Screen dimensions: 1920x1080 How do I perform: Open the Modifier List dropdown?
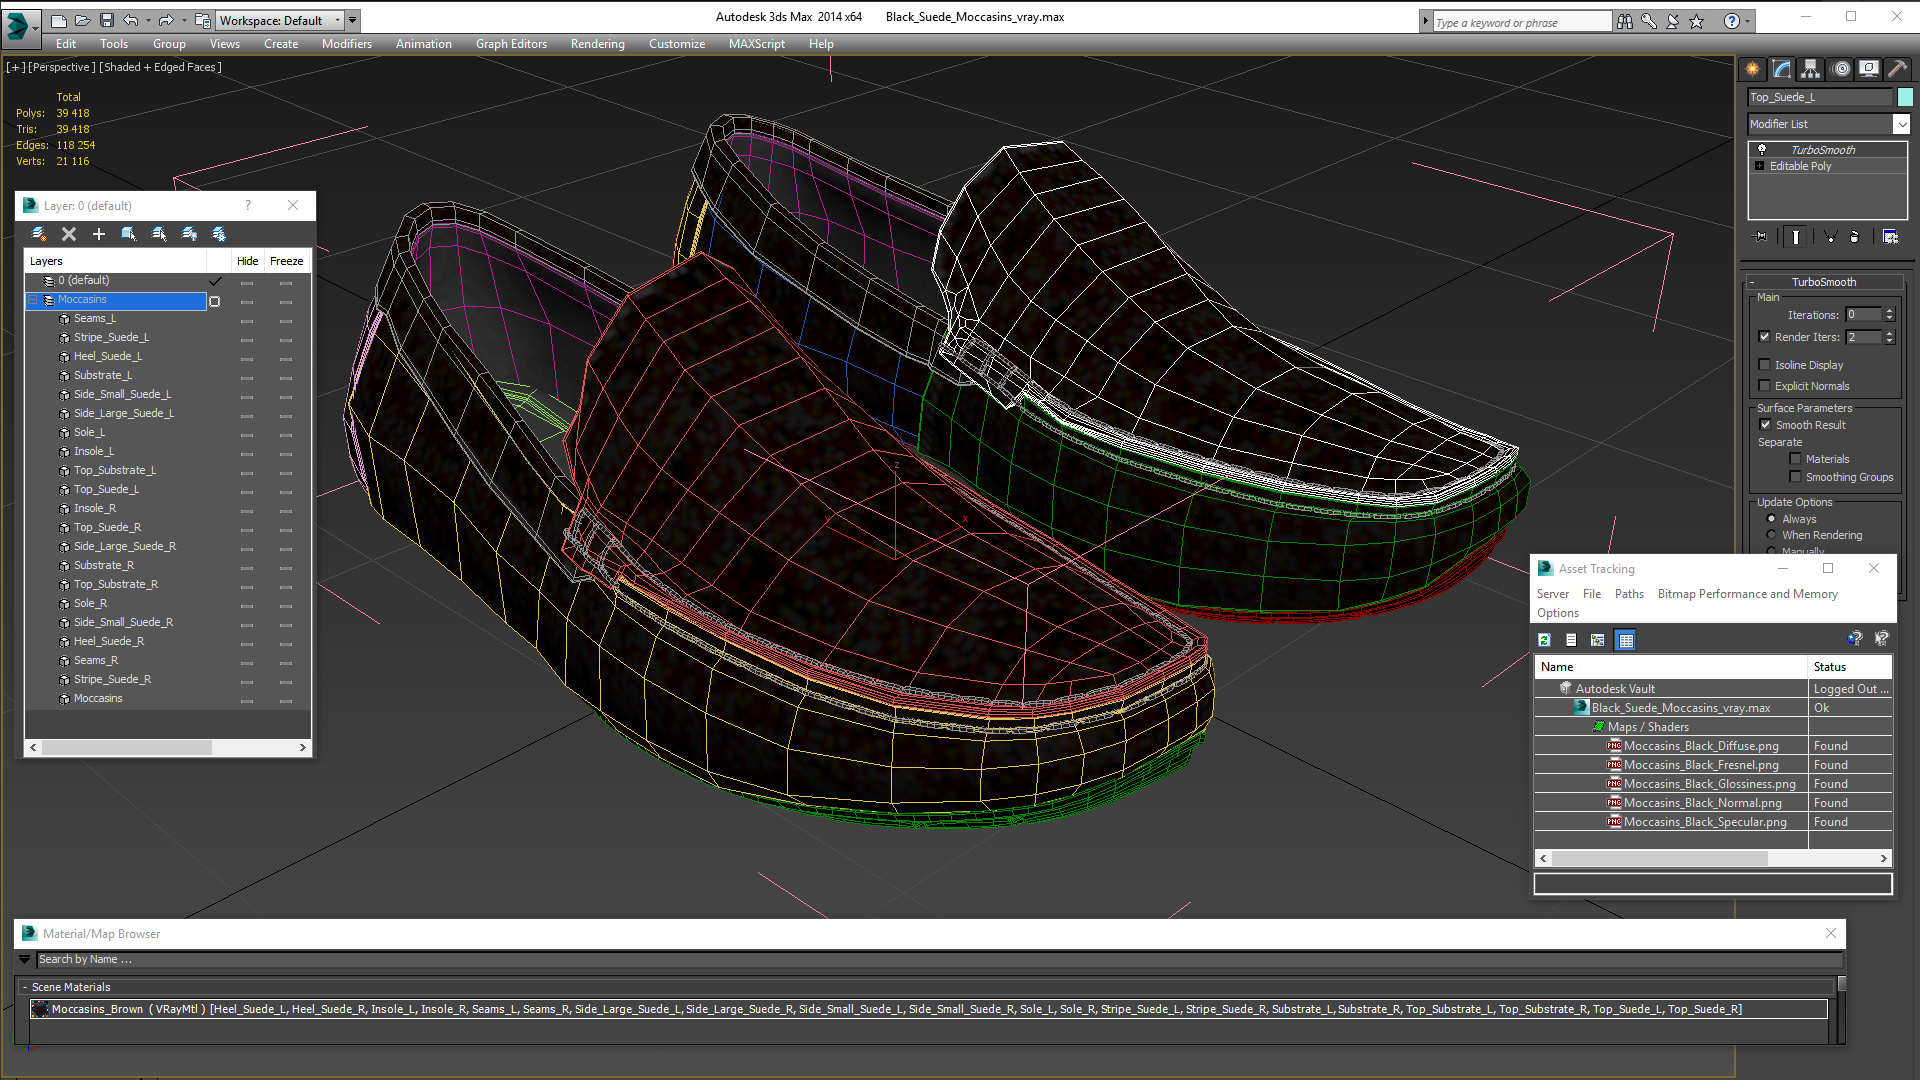(1901, 124)
